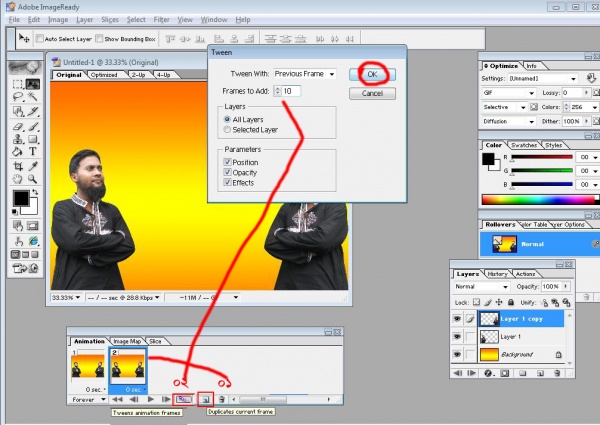Screen dimensions: 600x425
Task: Open the Tween With dropdown
Action: [x=307, y=73]
